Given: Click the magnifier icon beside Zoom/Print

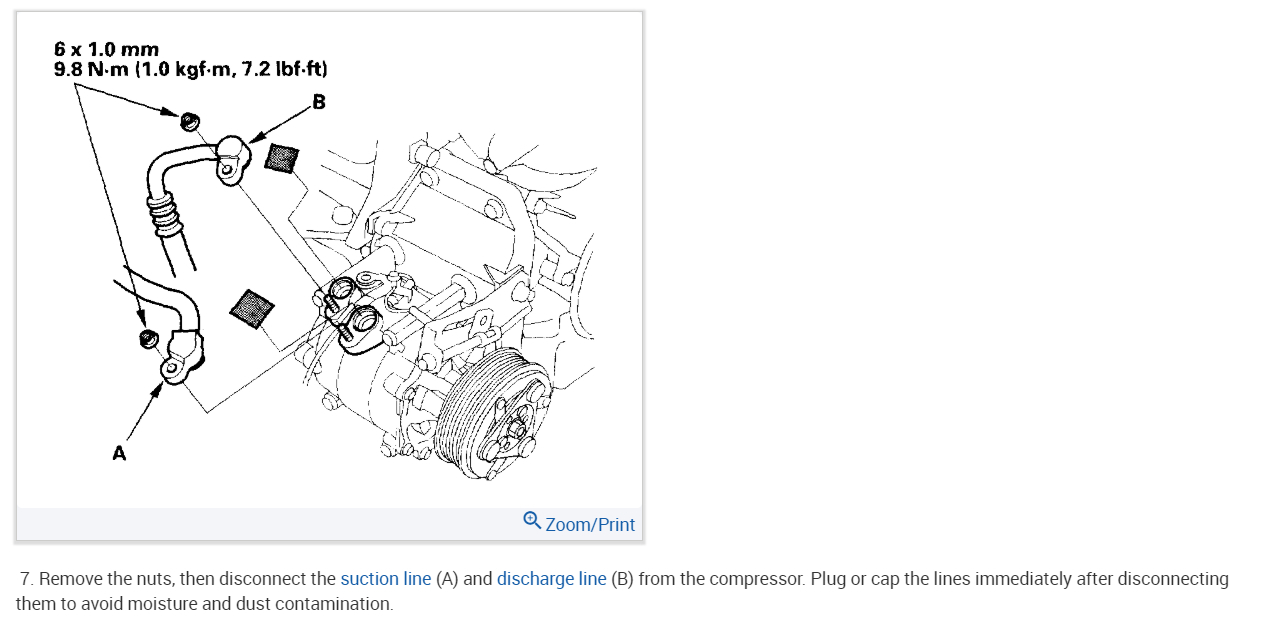Looking at the screenshot, I should tap(532, 521).
